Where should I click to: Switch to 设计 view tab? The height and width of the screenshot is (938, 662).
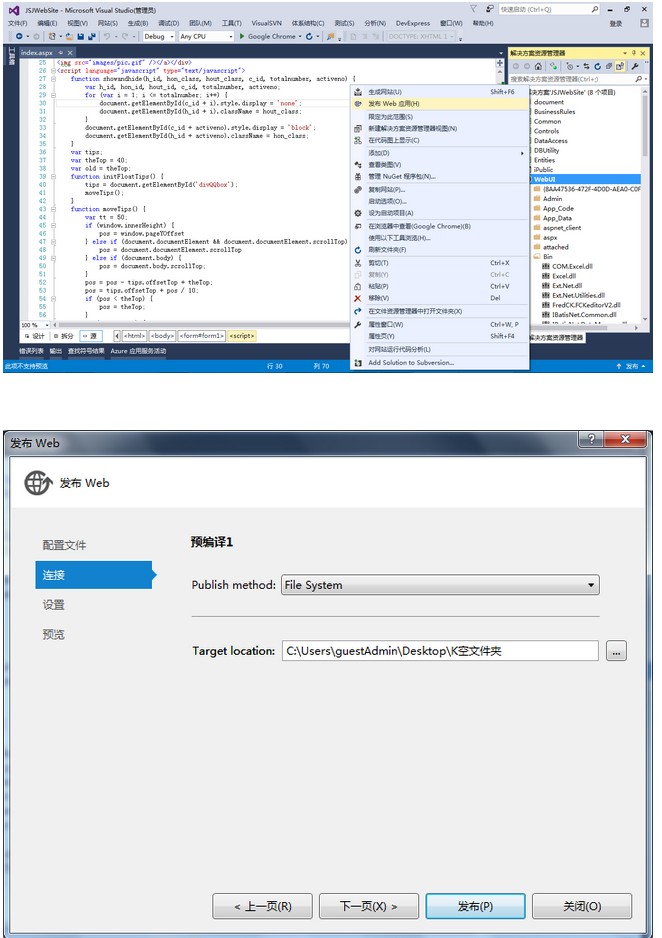tap(35, 336)
